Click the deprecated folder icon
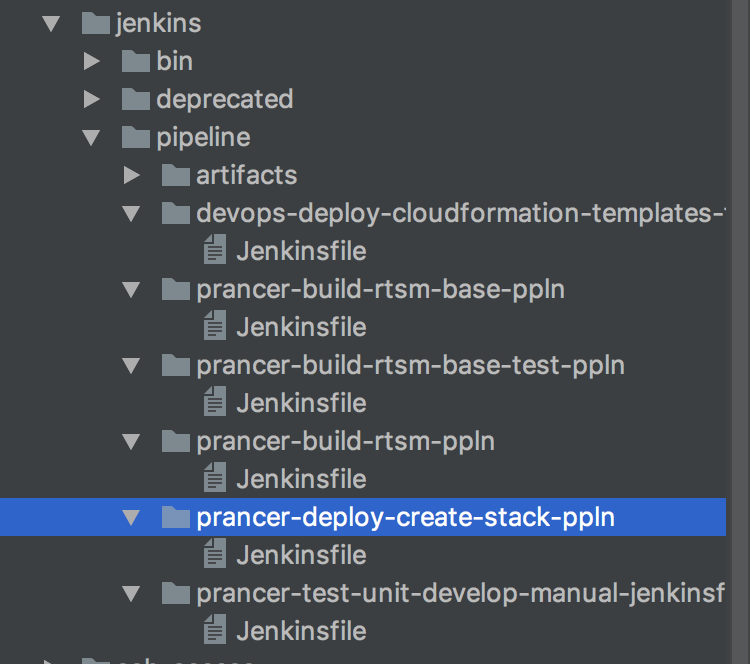 [135, 99]
